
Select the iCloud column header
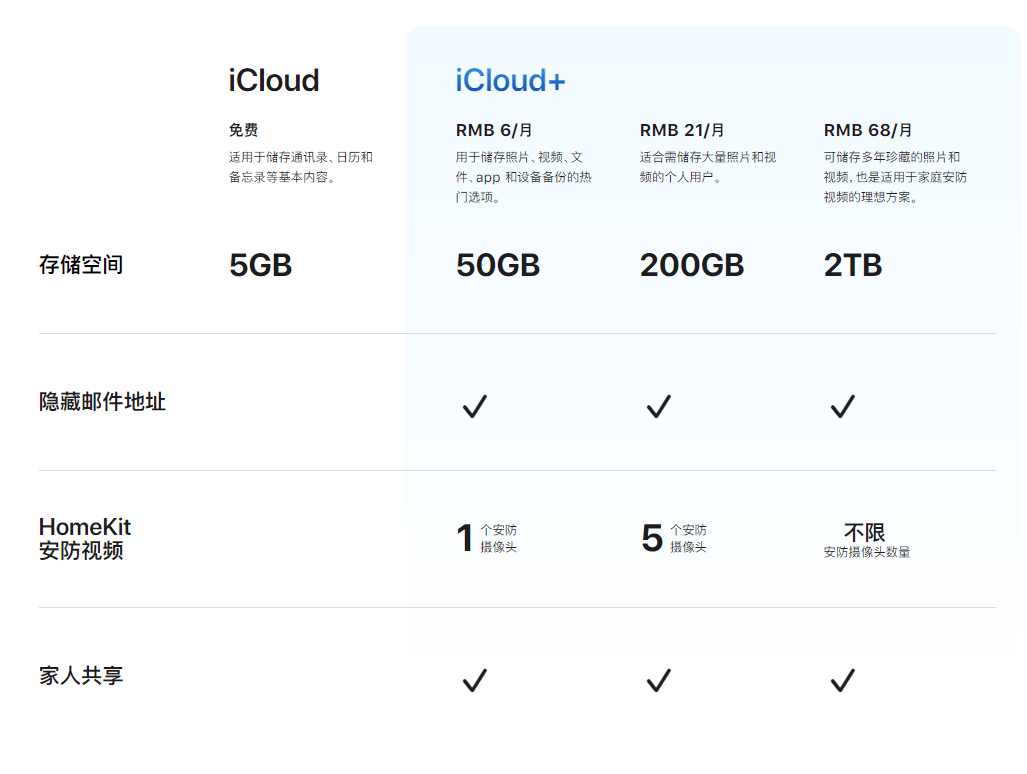pyautogui.click(x=271, y=80)
